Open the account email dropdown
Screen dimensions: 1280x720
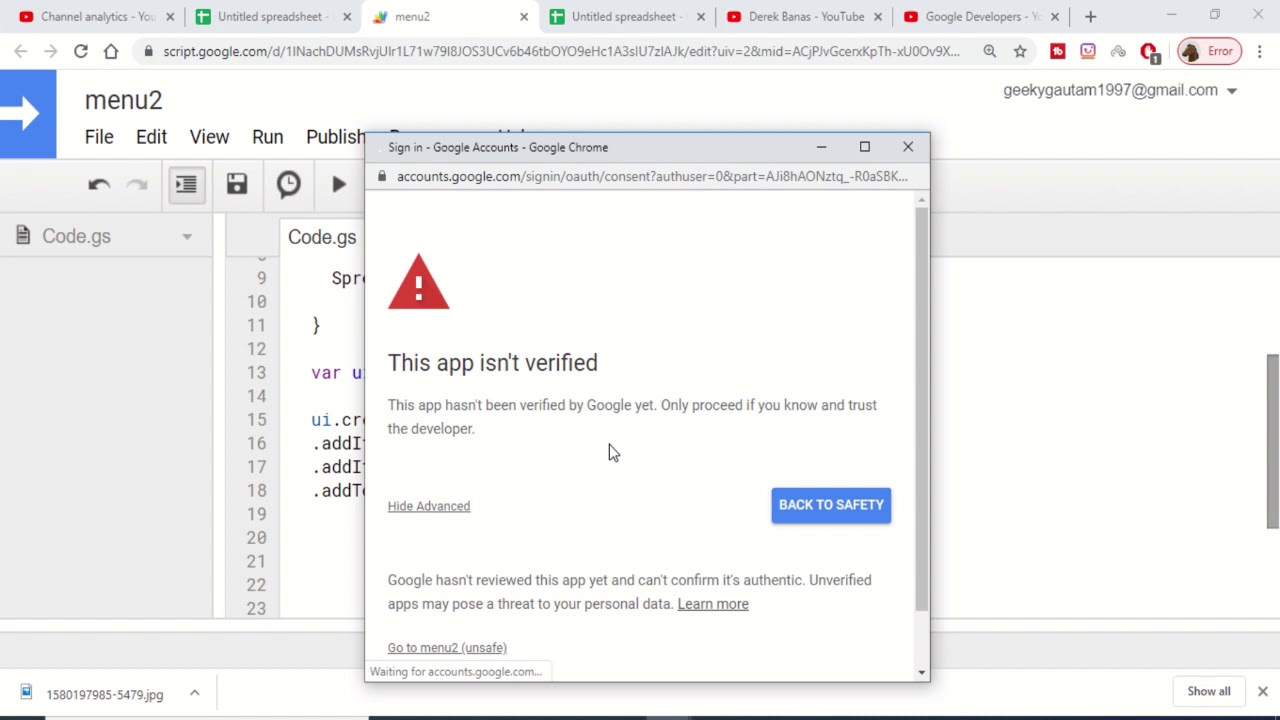point(1232,91)
